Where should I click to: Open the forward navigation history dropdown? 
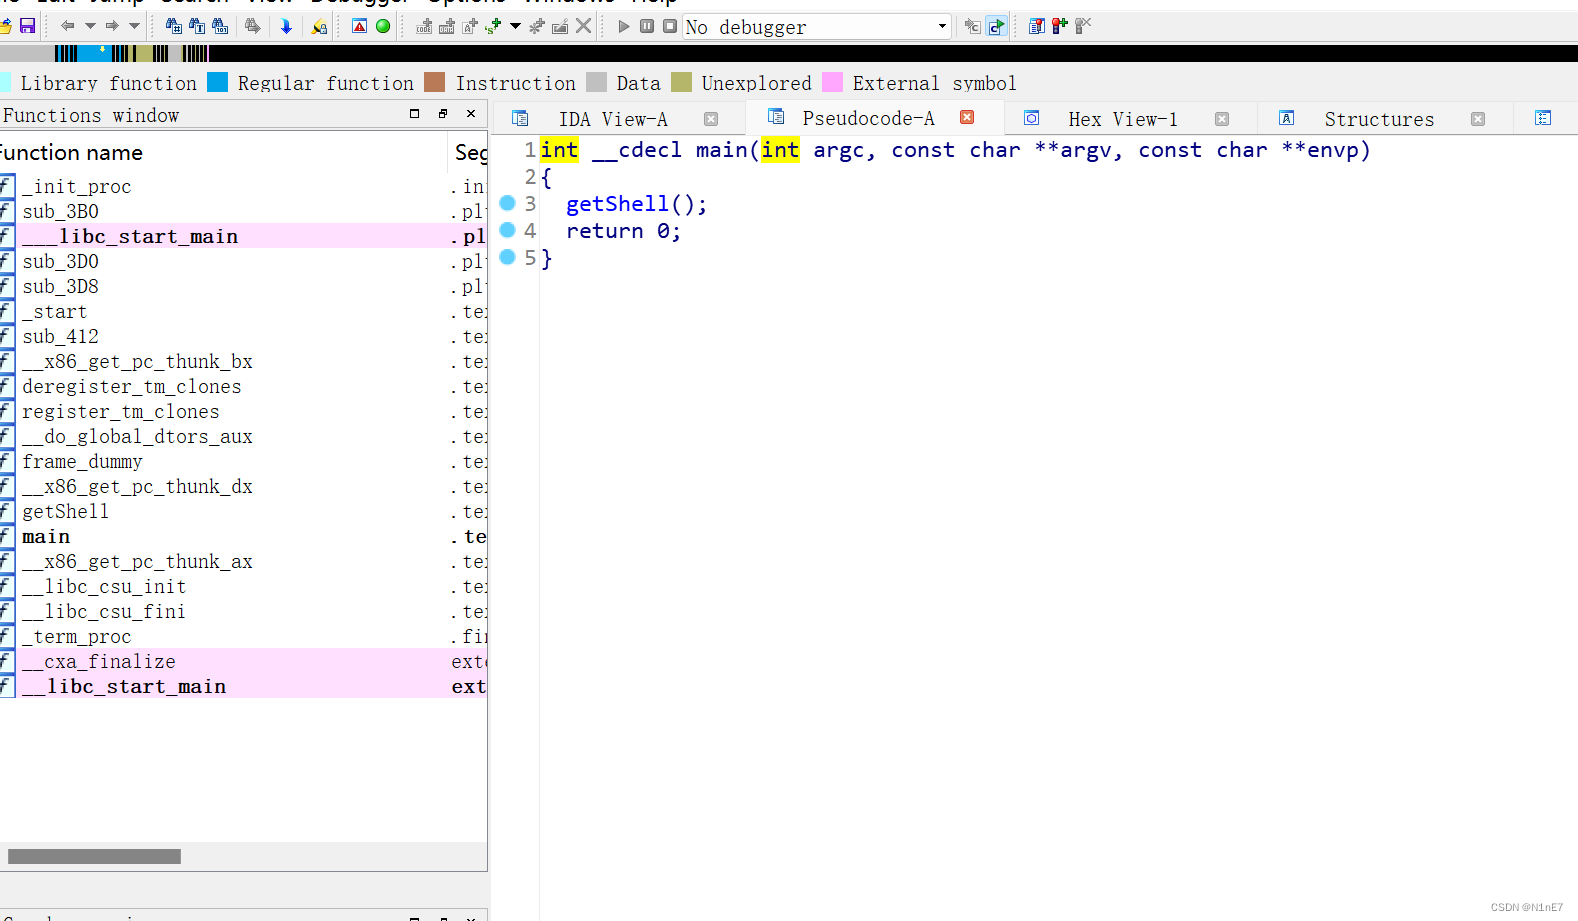tap(134, 26)
